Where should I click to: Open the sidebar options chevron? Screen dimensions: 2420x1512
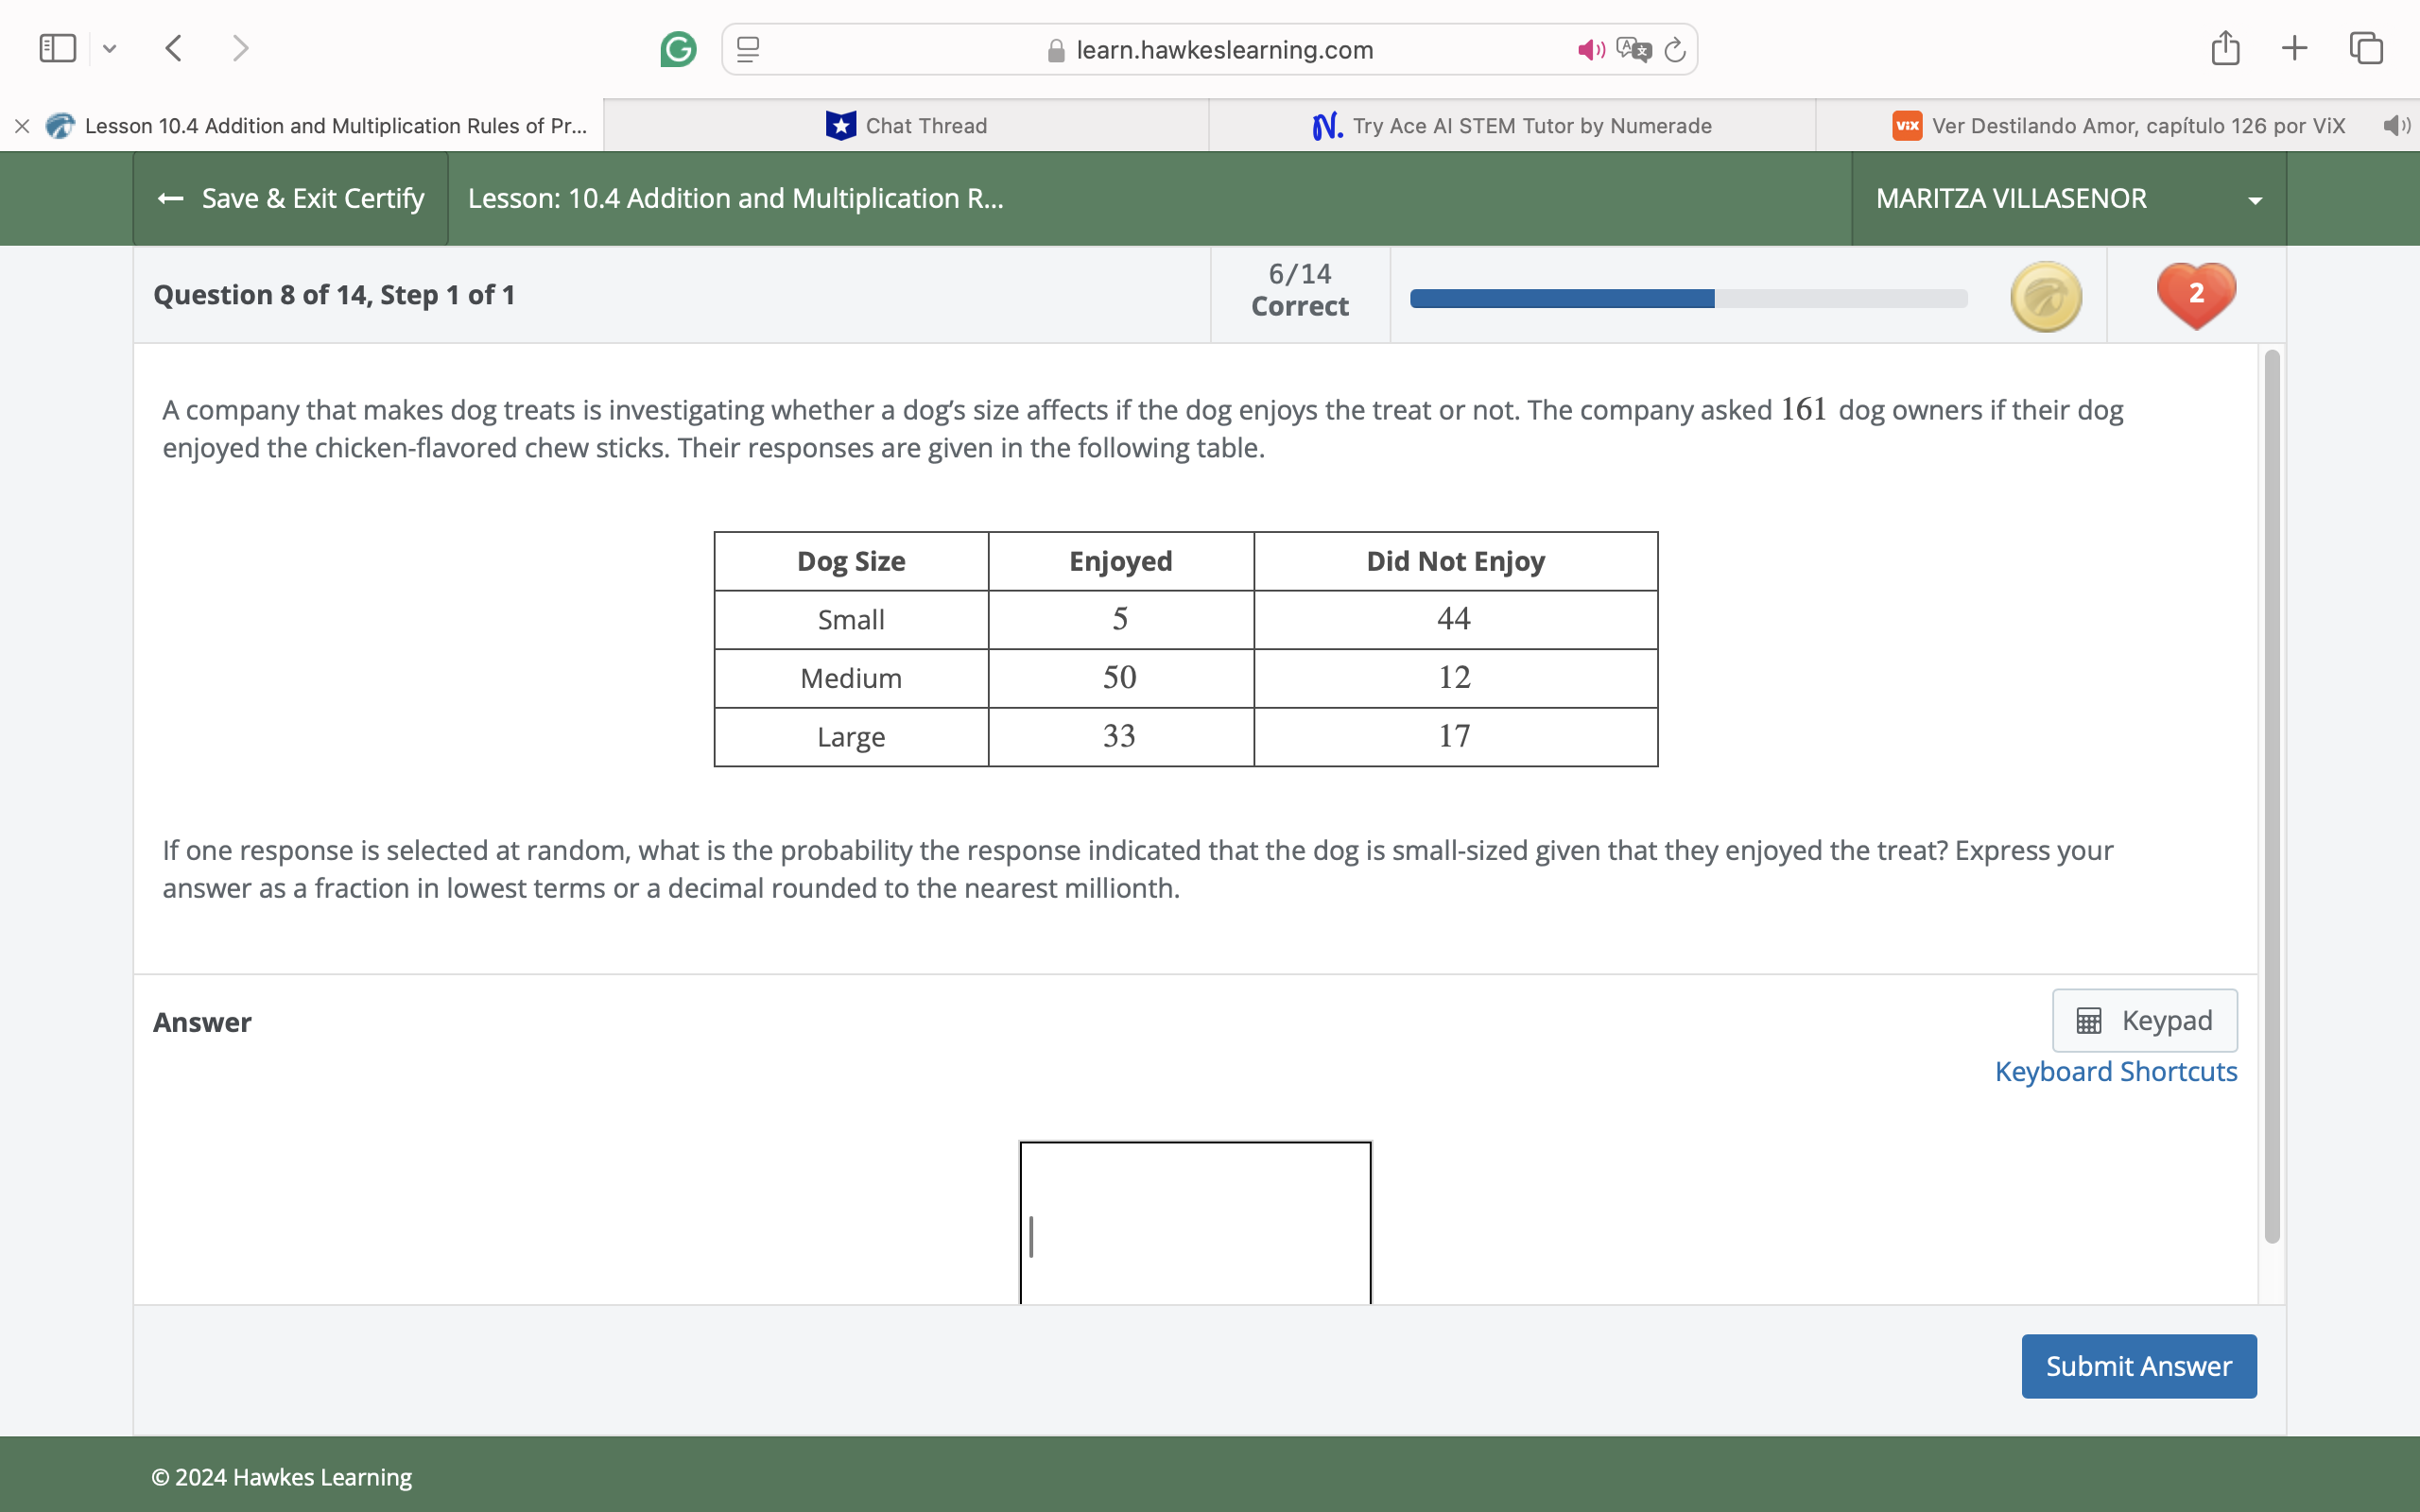coord(110,48)
